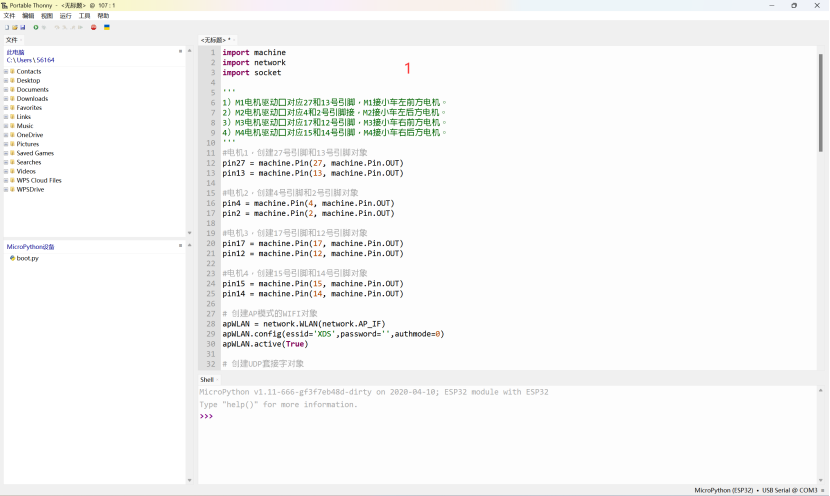Screen dimensions: 830x496
Task: Click the C:\Users\56164 path link
Action: [30, 60]
